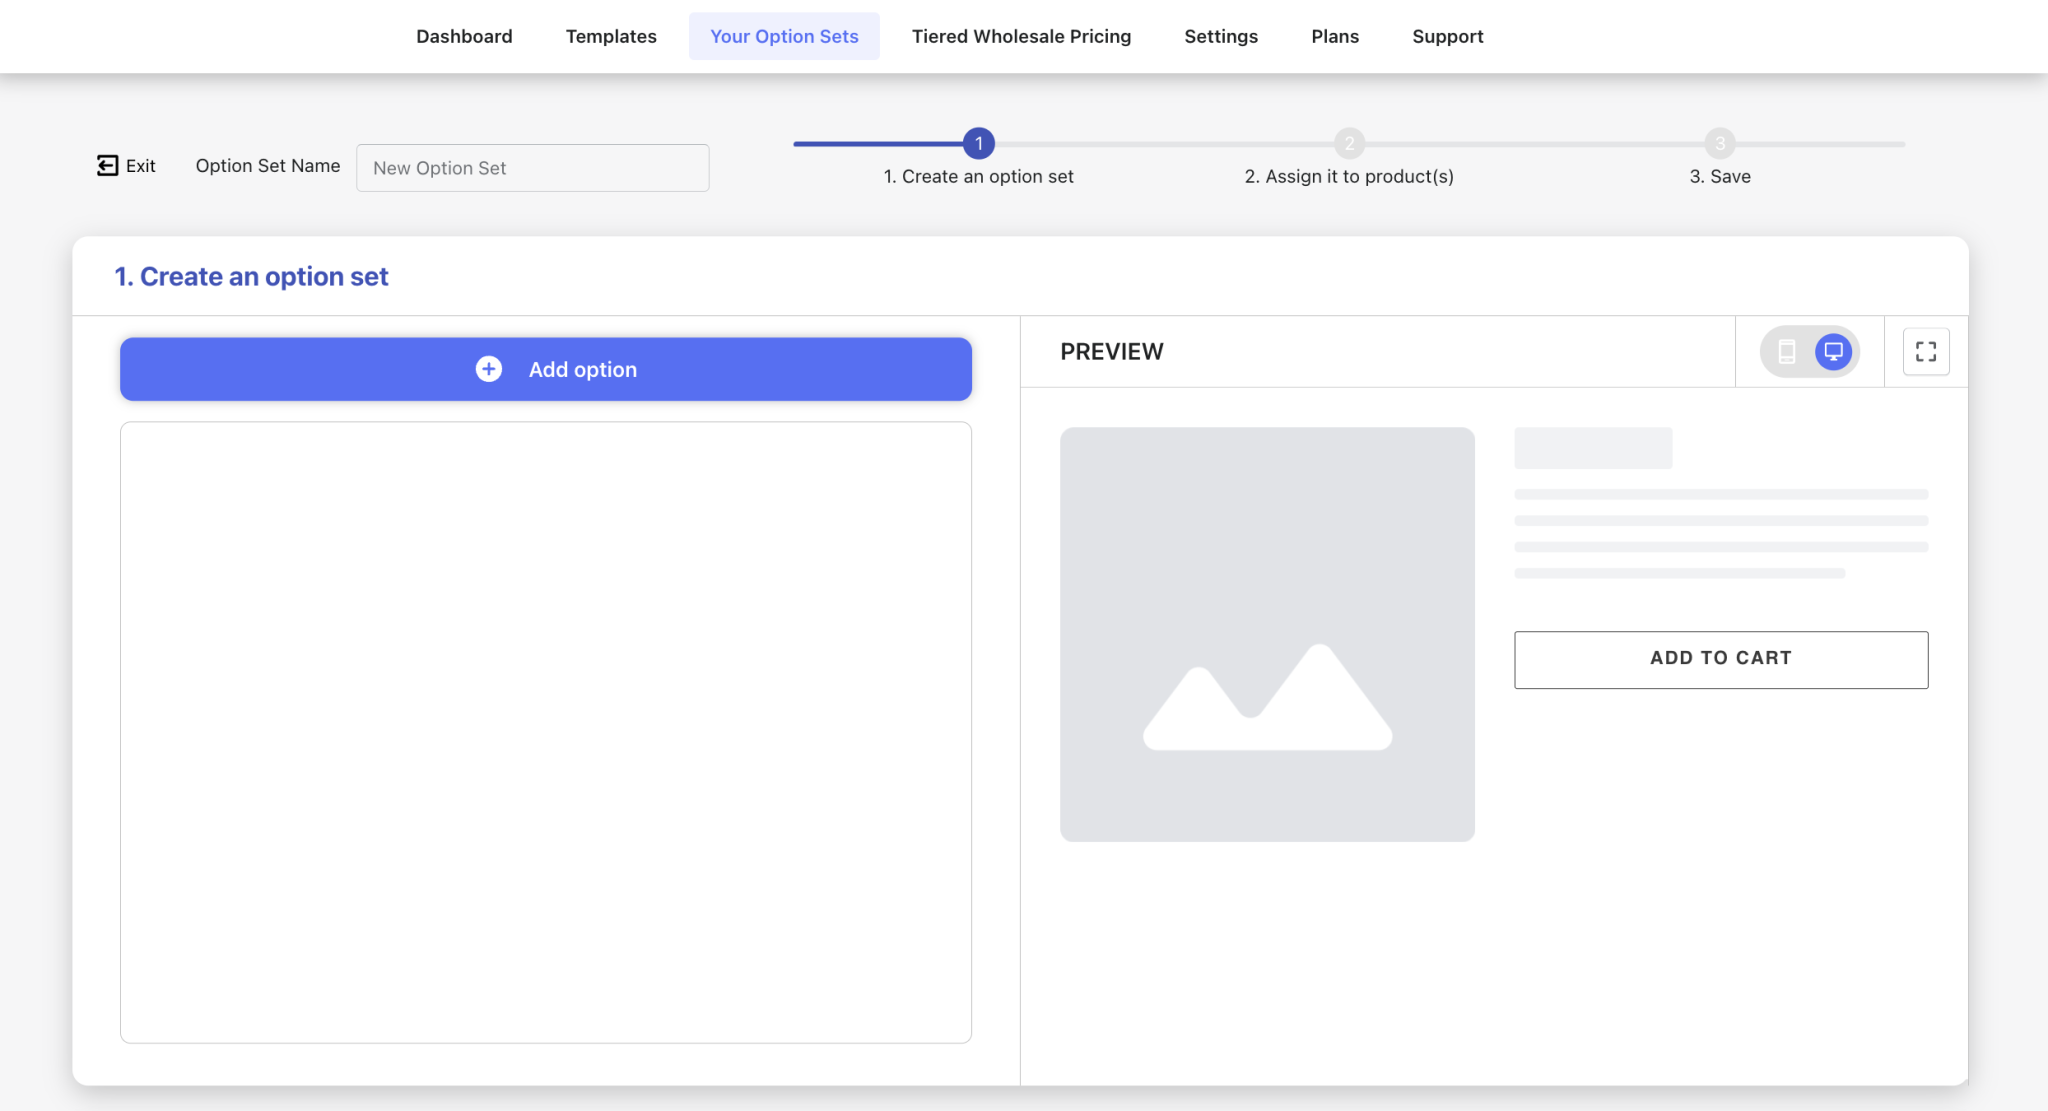Click the Exit icon to leave the editor
The width and height of the screenshot is (2048, 1111).
point(107,165)
